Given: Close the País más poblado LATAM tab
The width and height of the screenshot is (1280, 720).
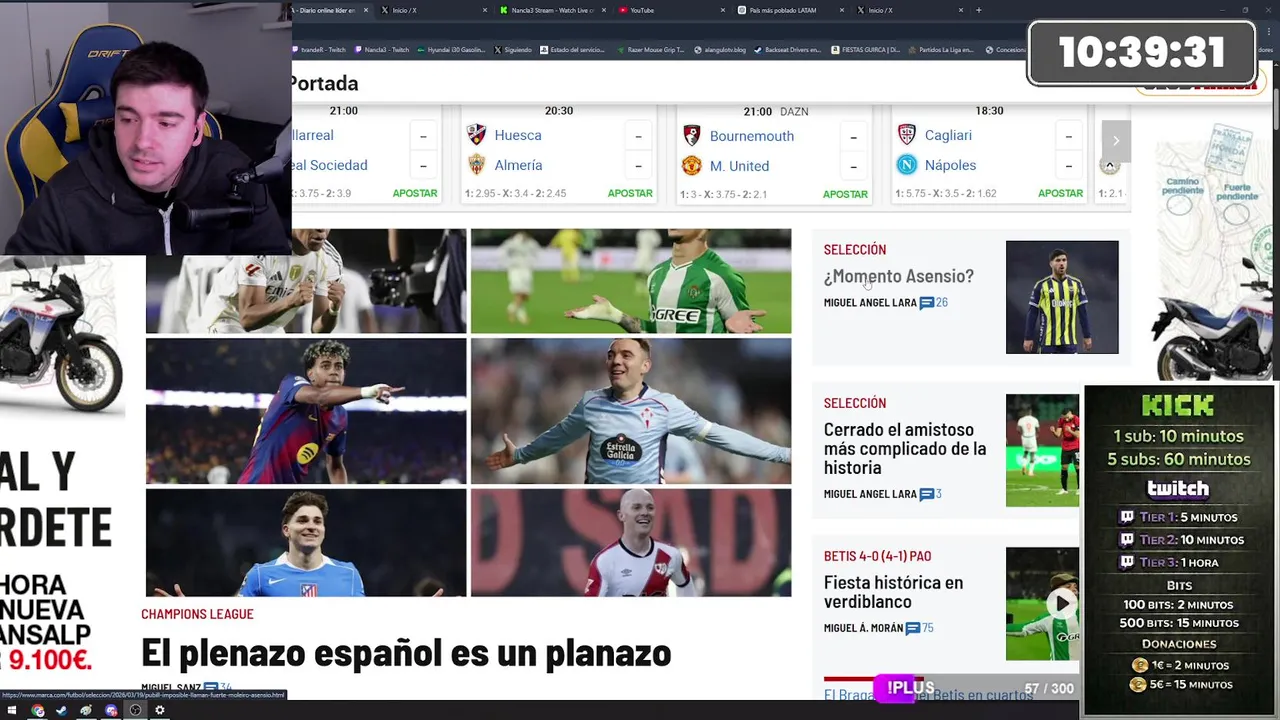Looking at the screenshot, I should pos(842,10).
